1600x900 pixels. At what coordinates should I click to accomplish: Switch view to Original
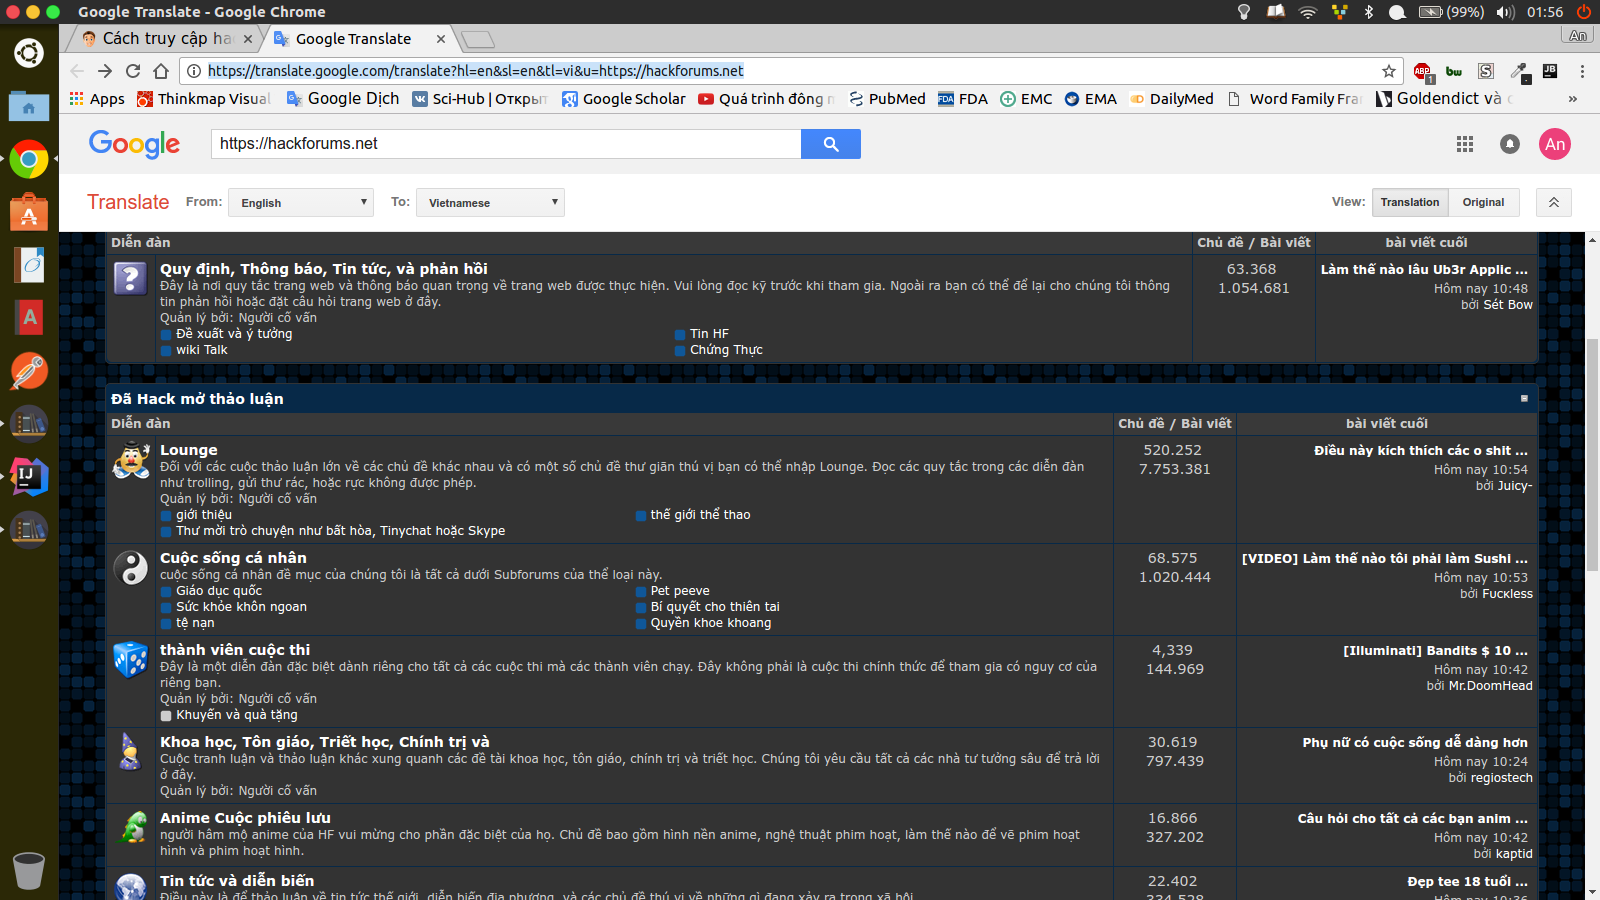coord(1484,202)
